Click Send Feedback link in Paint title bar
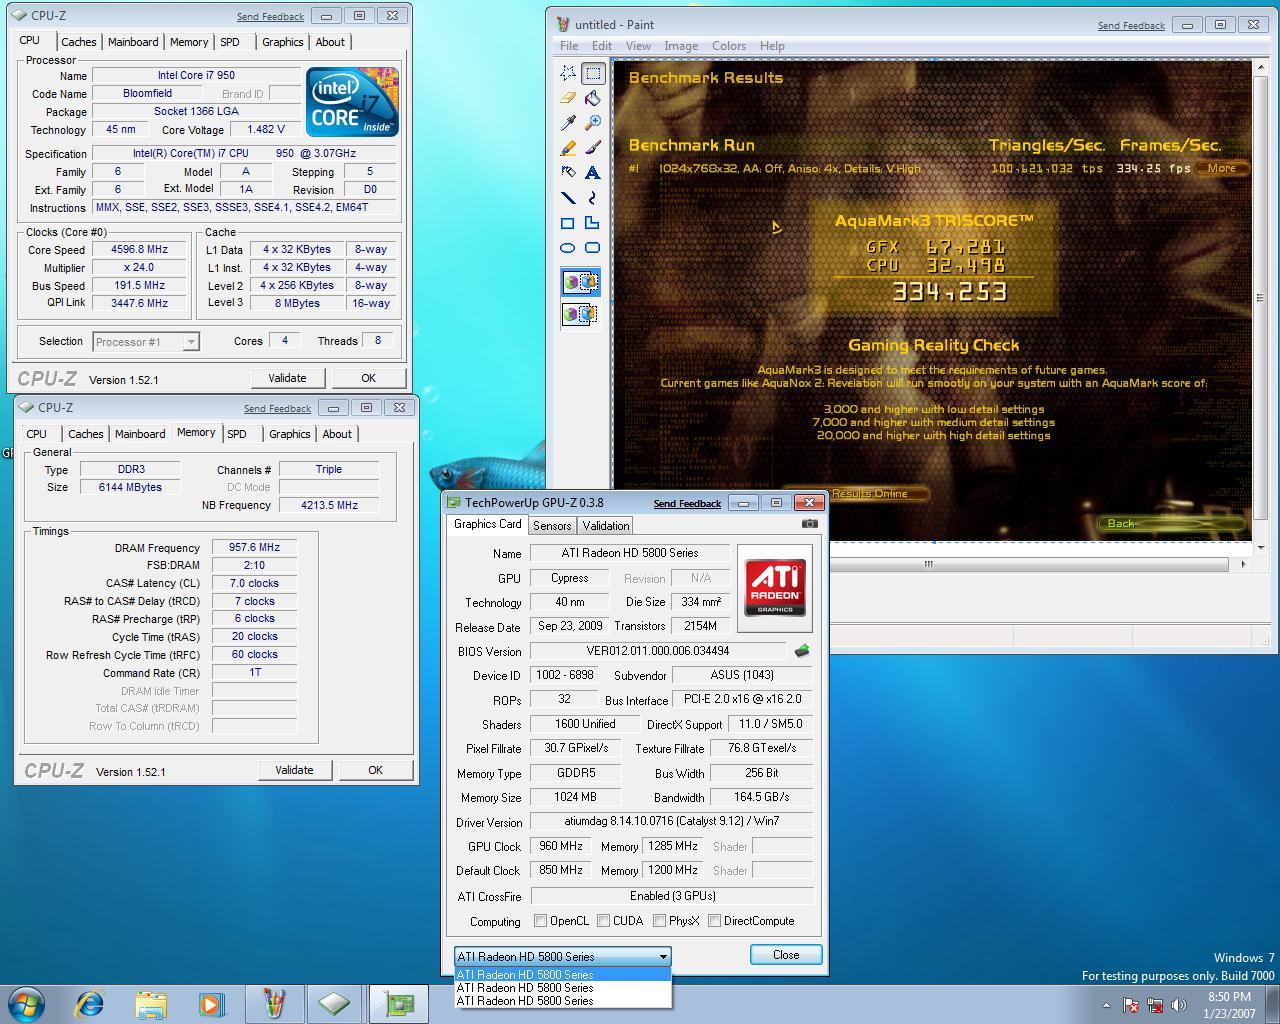 point(1131,26)
